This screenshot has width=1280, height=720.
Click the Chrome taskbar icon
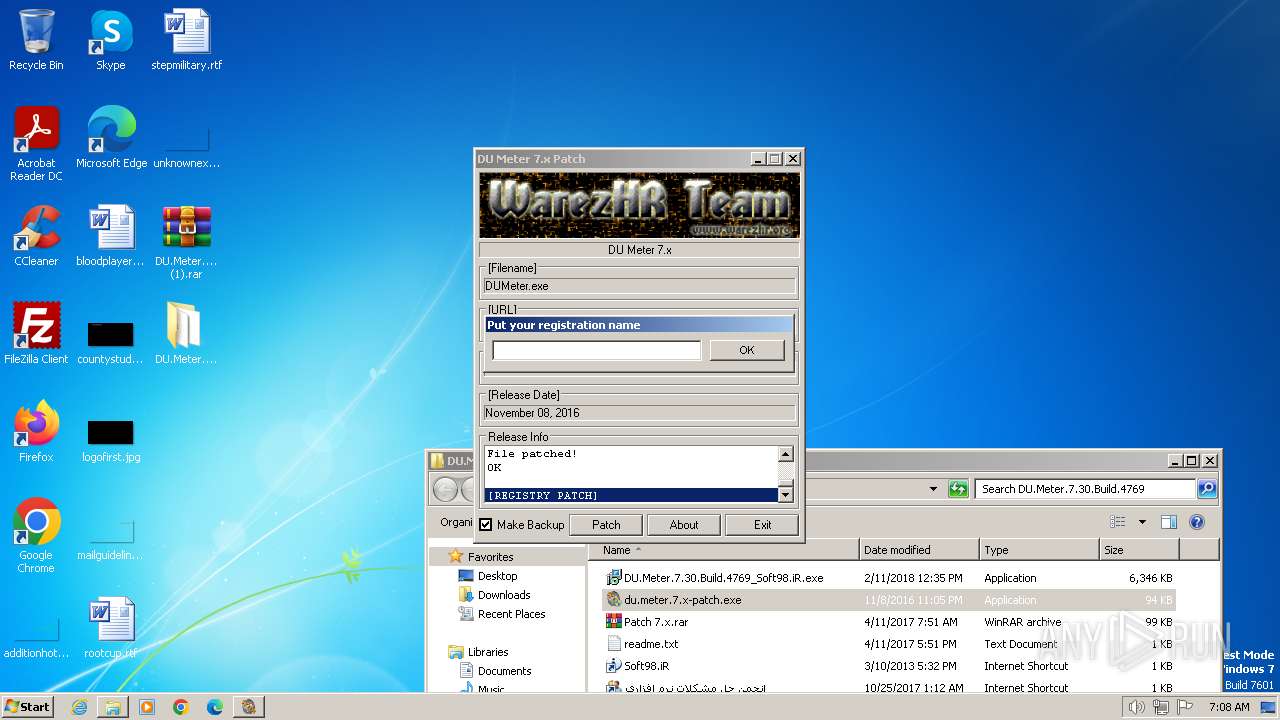tap(181, 707)
